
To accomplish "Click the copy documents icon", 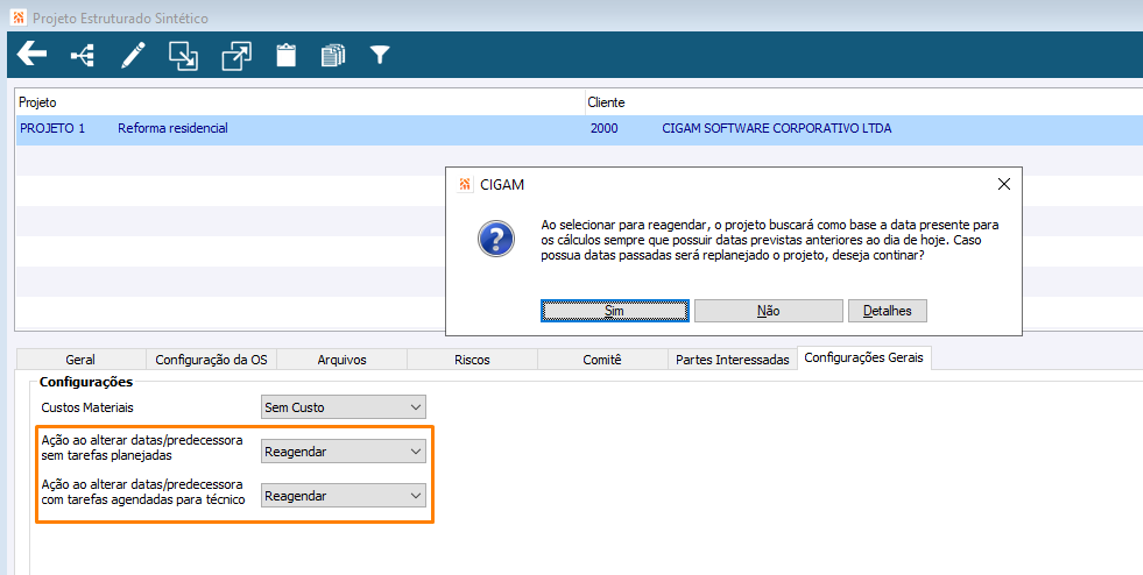I will click(333, 55).
